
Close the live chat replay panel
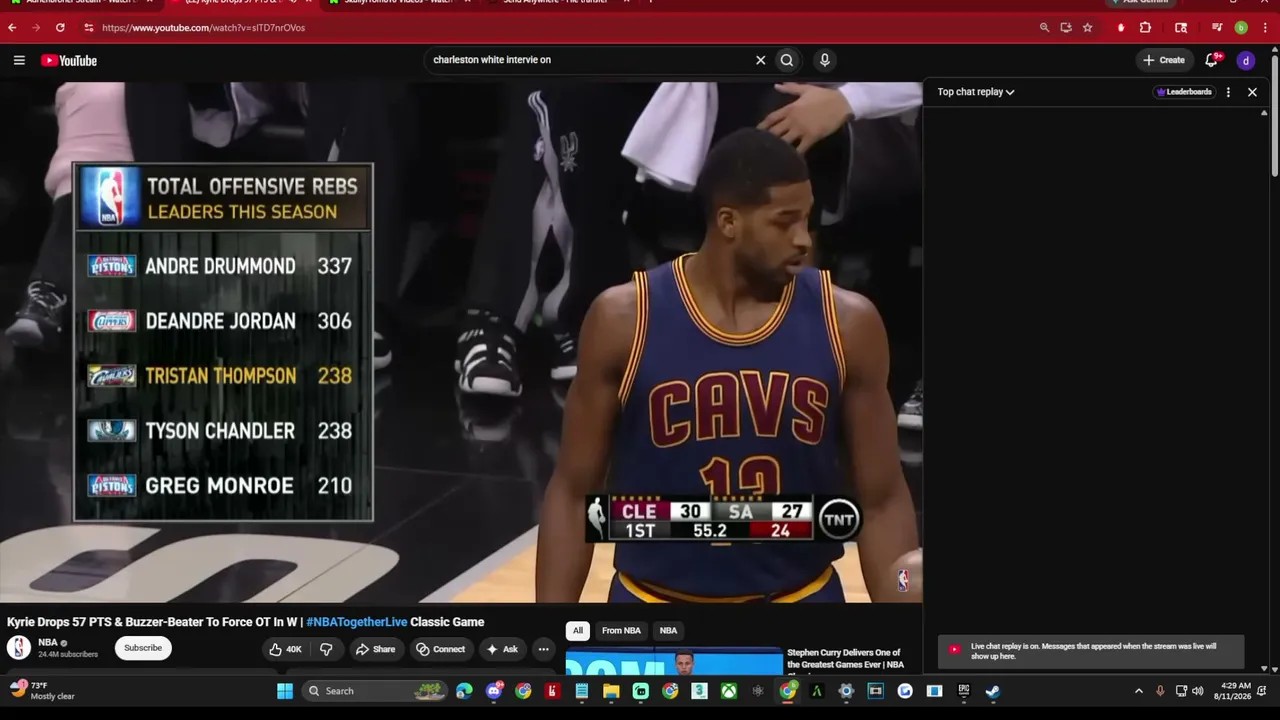pos(1252,92)
